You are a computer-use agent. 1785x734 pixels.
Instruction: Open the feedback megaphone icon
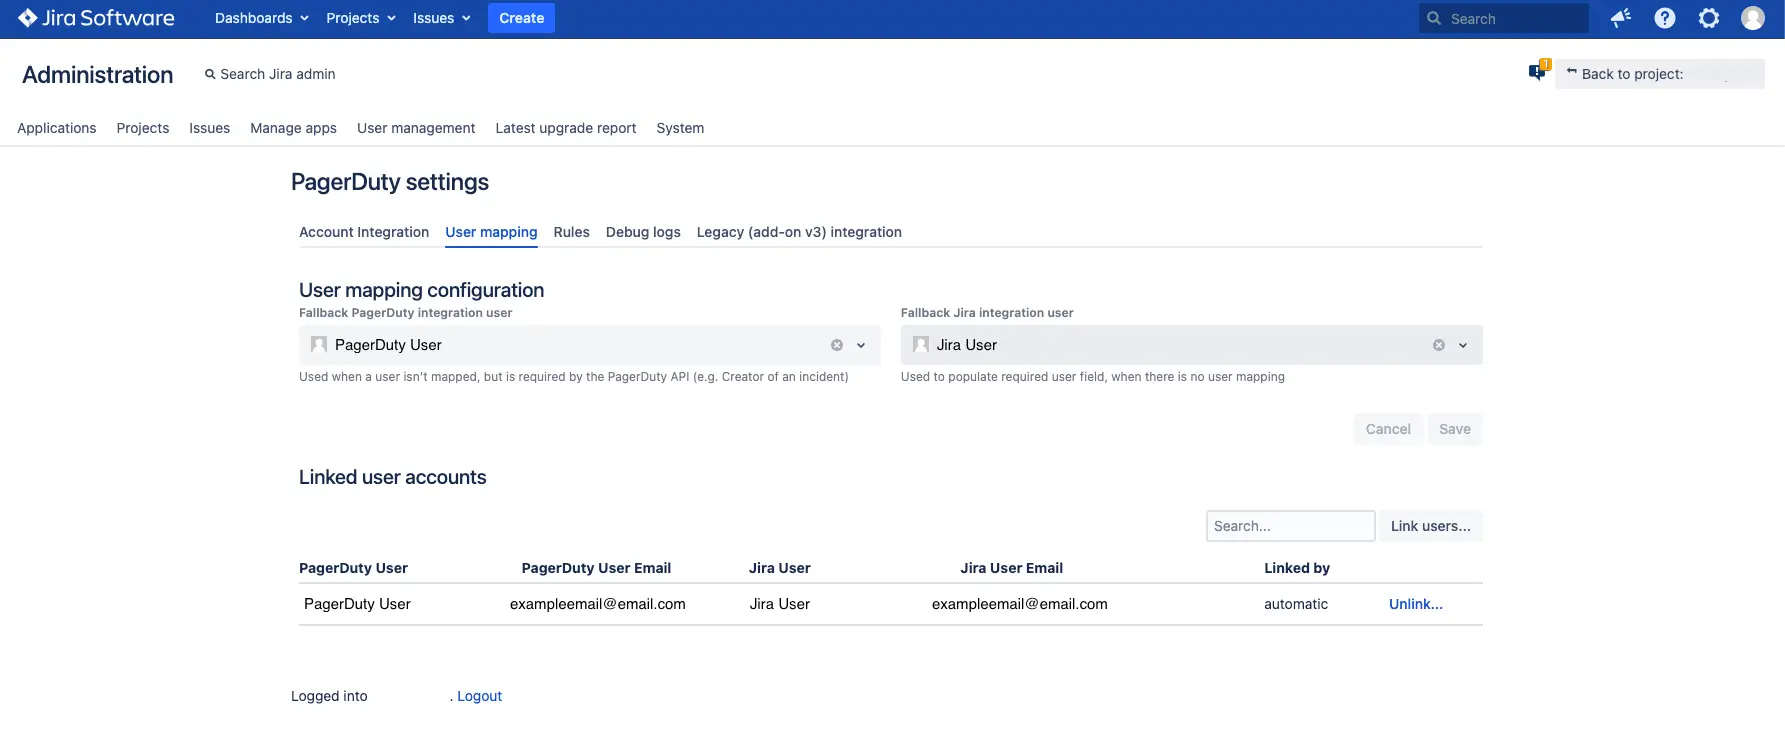coord(1621,18)
